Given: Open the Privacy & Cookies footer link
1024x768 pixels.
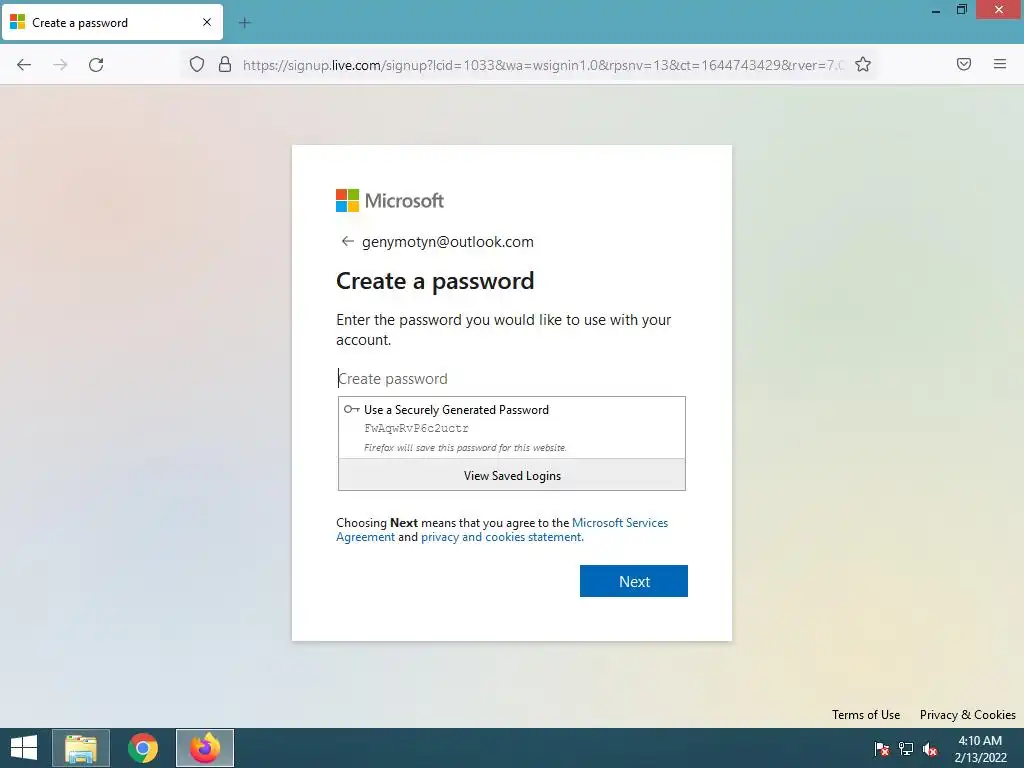Looking at the screenshot, I should (x=967, y=714).
